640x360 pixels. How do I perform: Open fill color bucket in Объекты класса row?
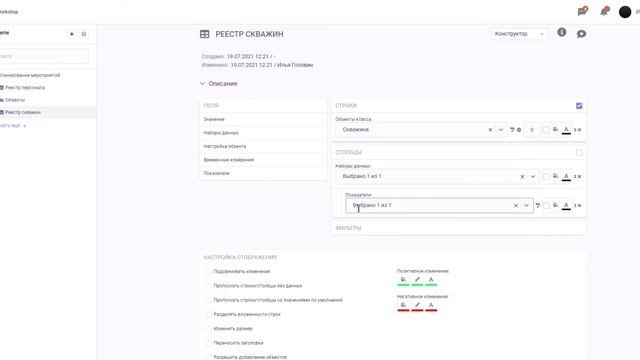[x=556, y=129]
